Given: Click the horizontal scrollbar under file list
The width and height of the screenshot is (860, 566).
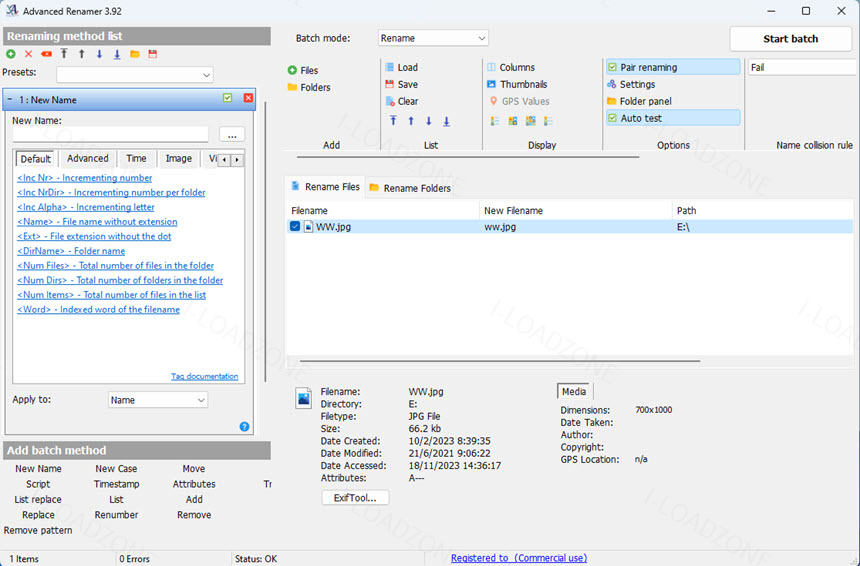Looking at the screenshot, I should point(500,361).
